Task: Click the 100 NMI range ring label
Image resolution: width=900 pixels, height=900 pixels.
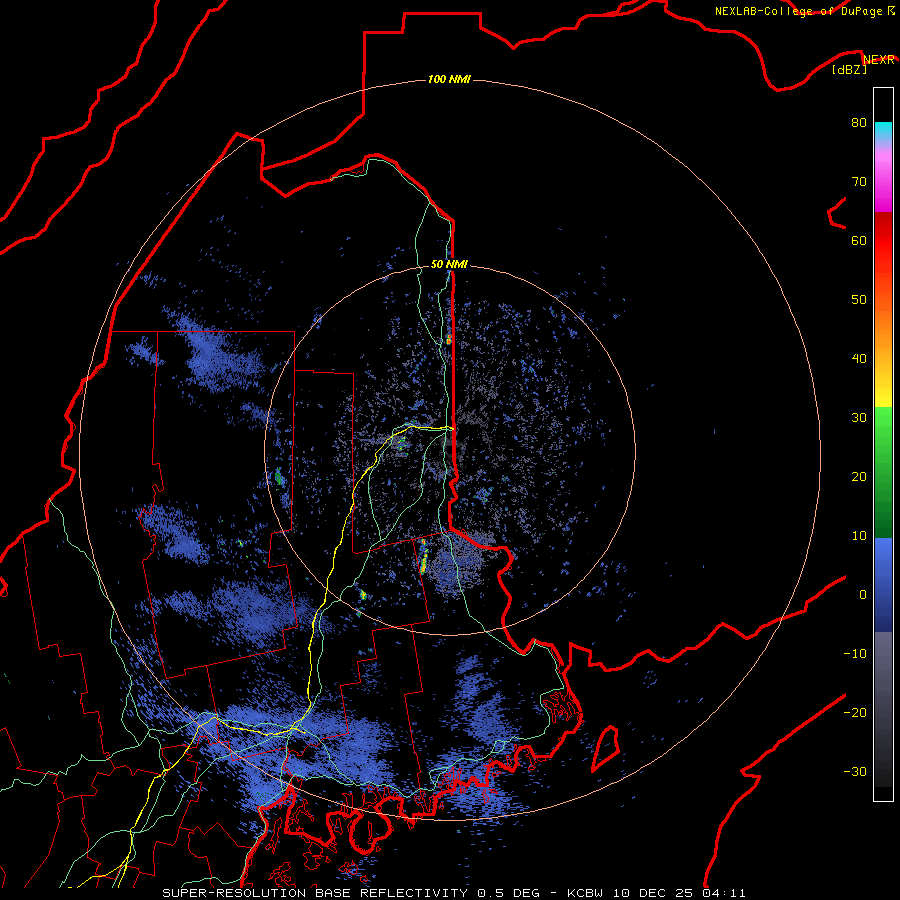Action: (449, 79)
